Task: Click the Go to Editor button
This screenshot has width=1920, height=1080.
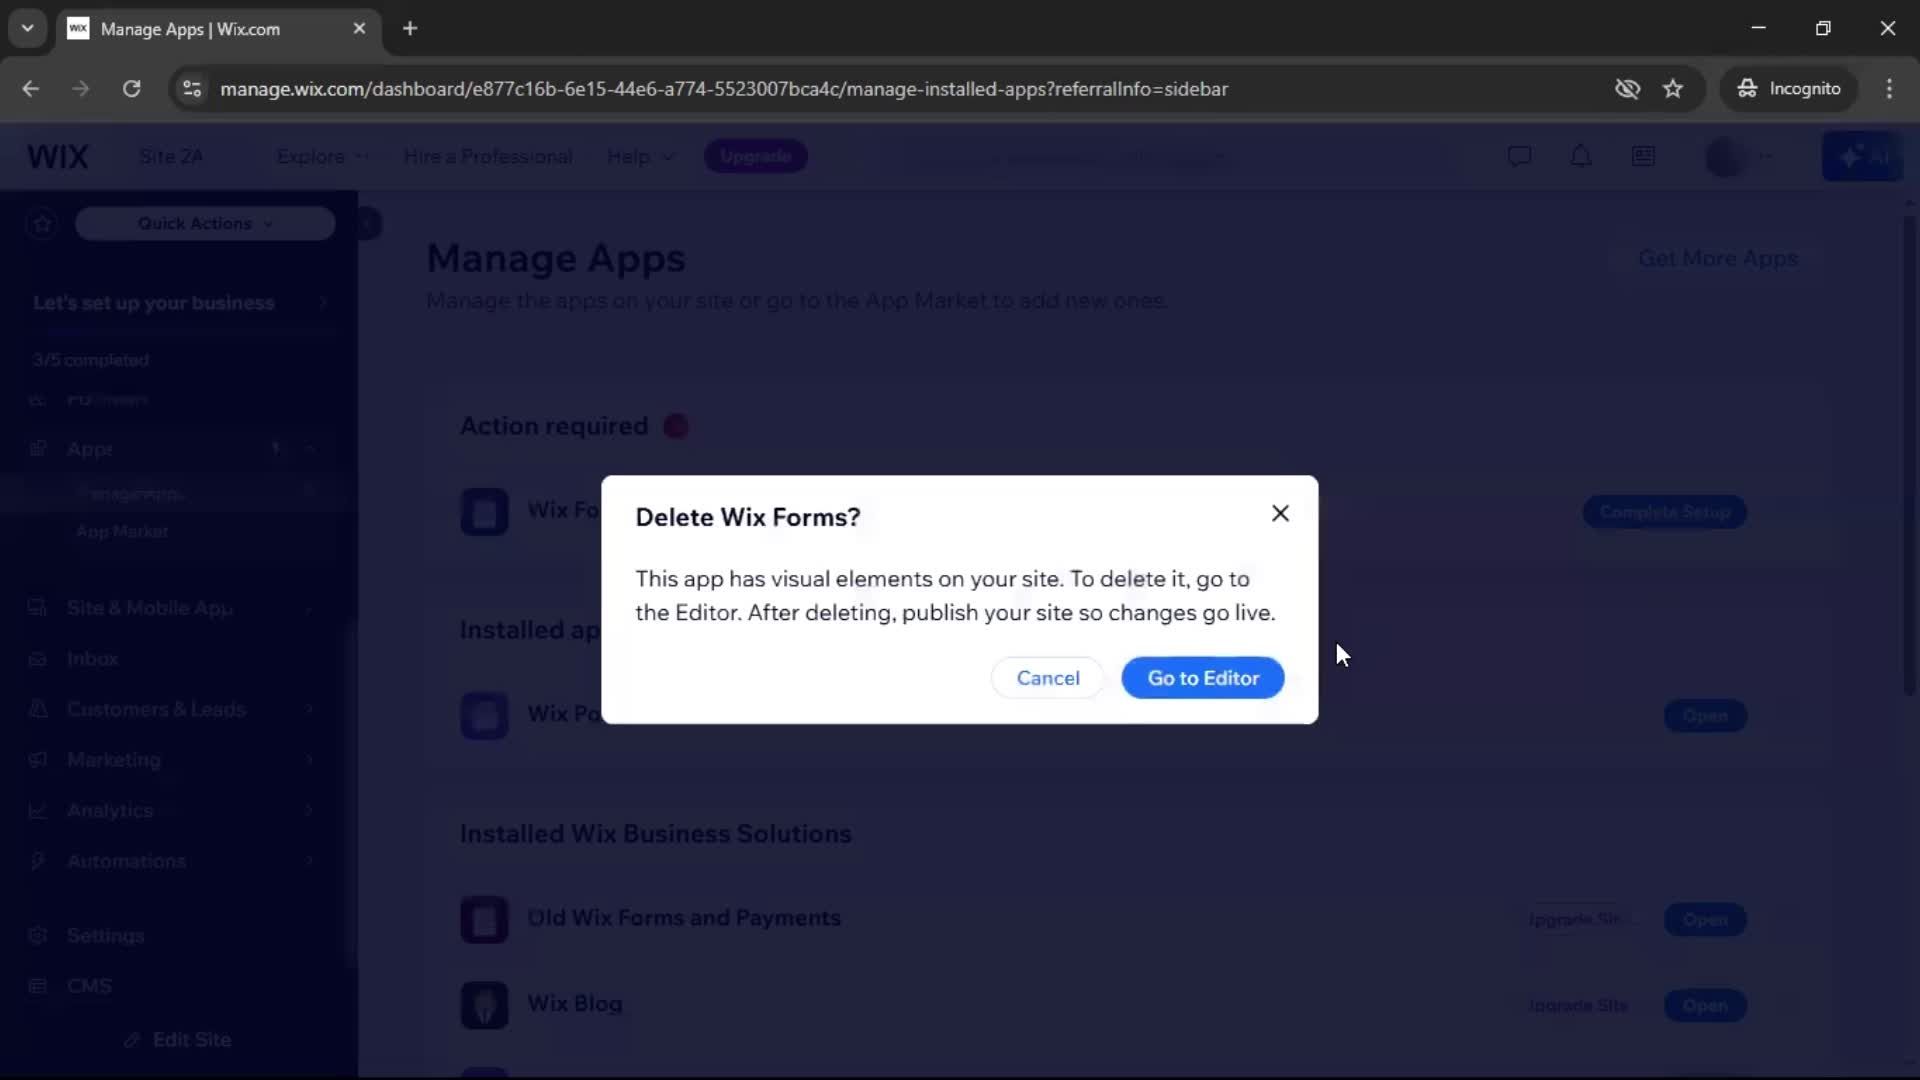Action: point(1203,678)
